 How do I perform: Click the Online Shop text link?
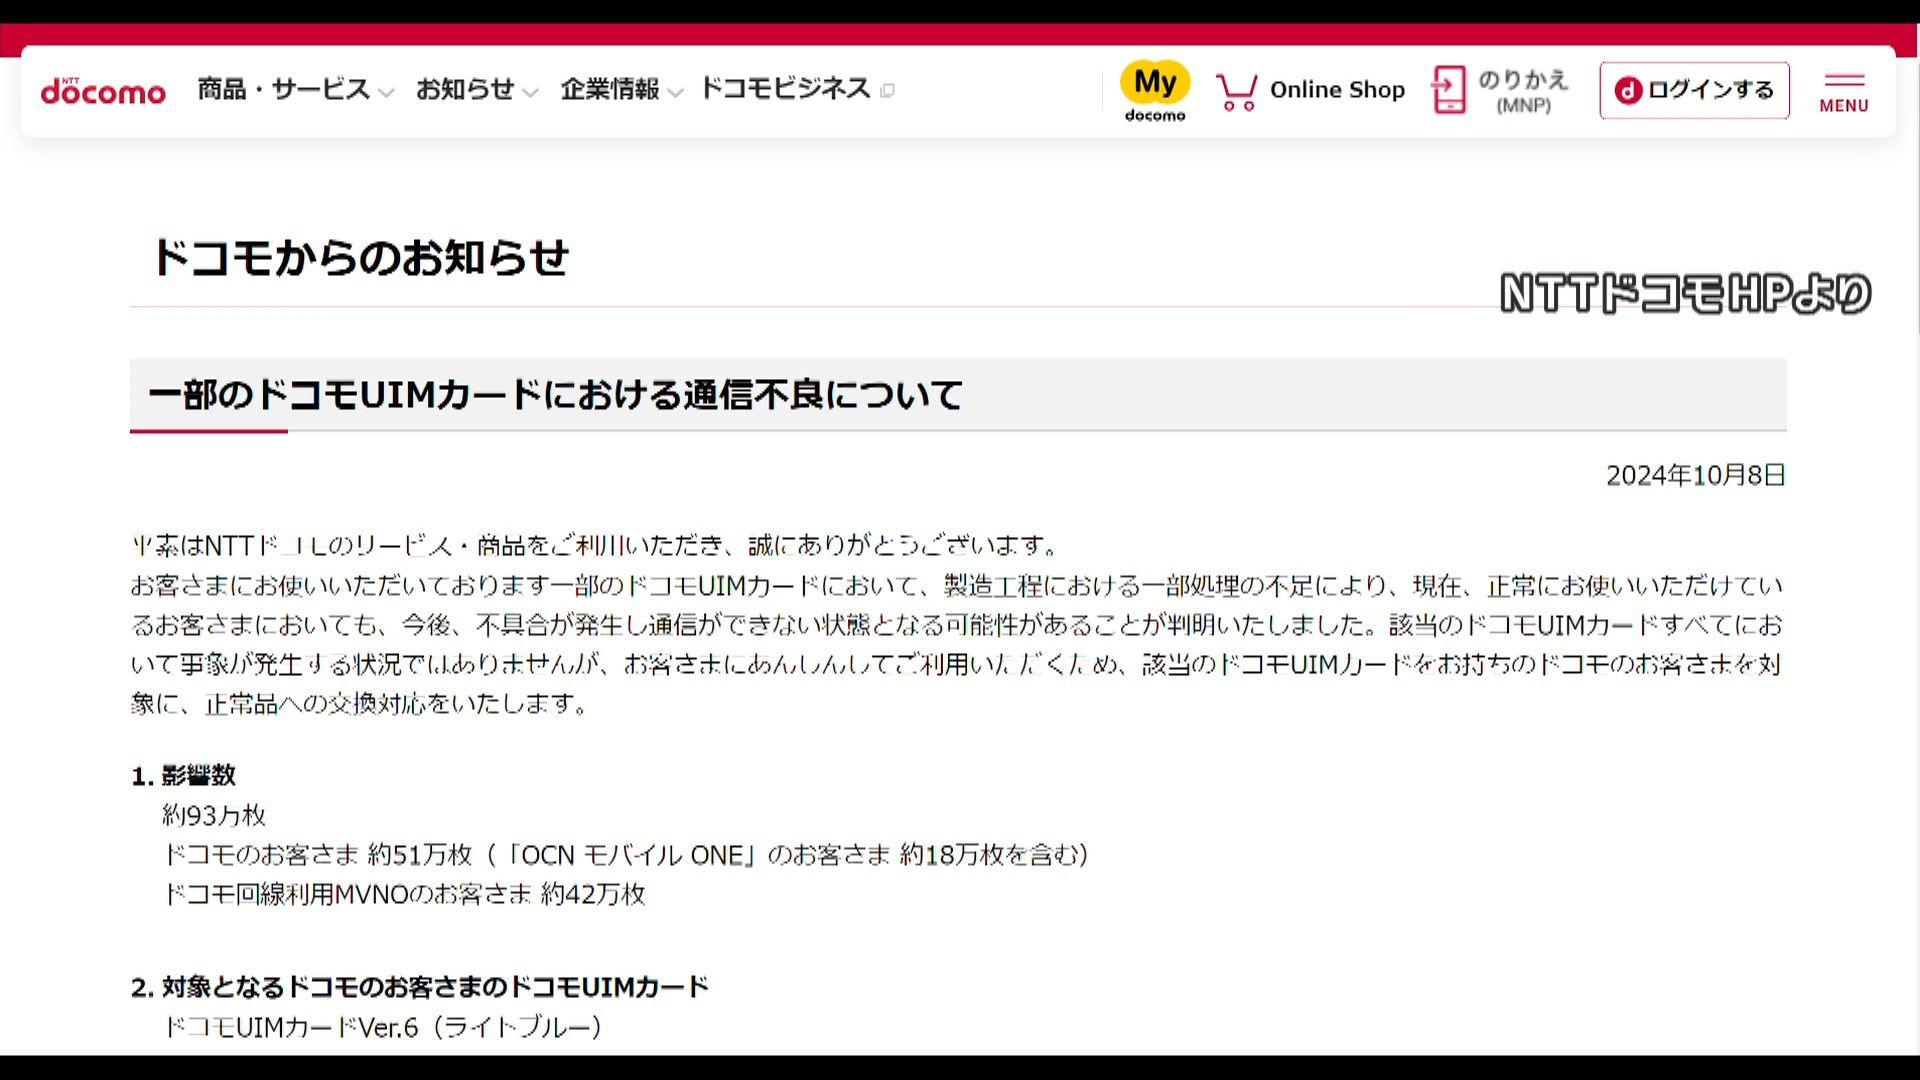point(1337,90)
